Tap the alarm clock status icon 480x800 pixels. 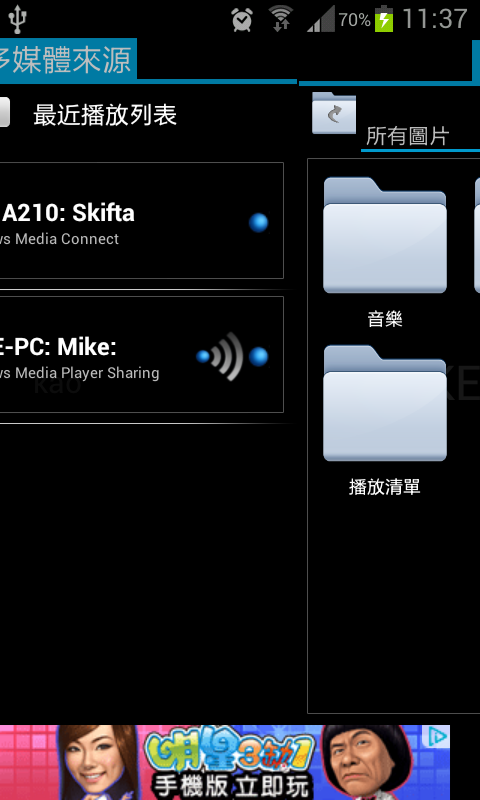[x=242, y=20]
